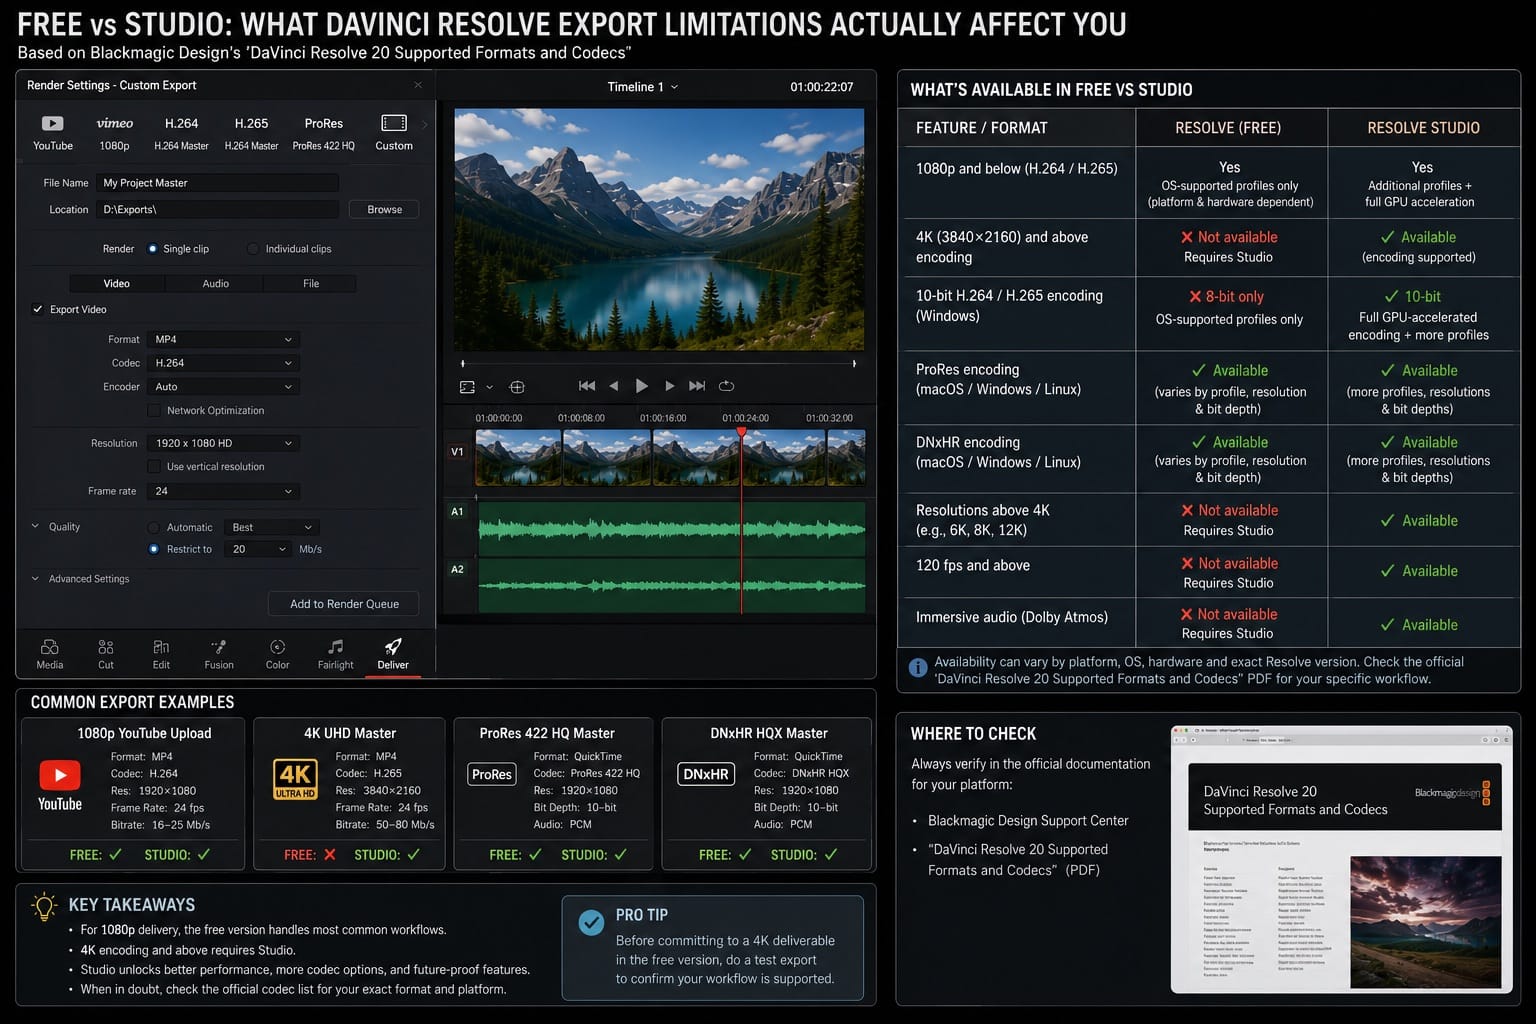Enable Network Optimization
The height and width of the screenshot is (1024, 1536).
point(154,410)
